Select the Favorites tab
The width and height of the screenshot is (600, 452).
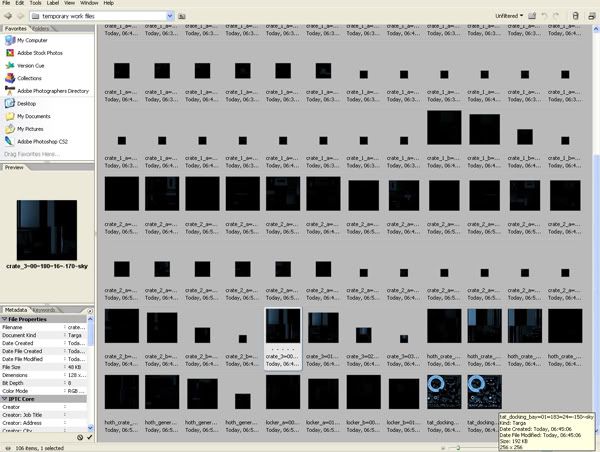point(16,29)
